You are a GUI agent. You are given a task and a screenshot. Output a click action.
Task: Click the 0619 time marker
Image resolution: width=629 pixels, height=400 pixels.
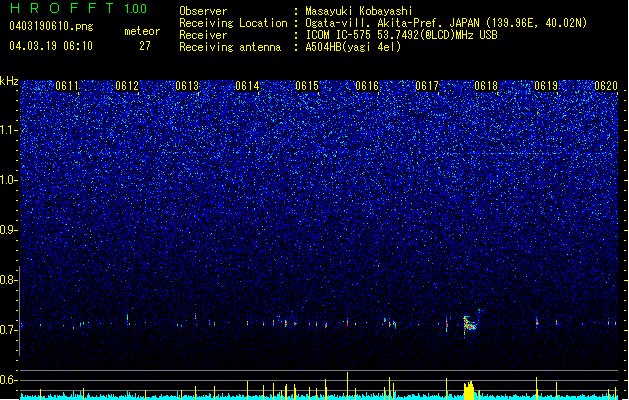[546, 86]
